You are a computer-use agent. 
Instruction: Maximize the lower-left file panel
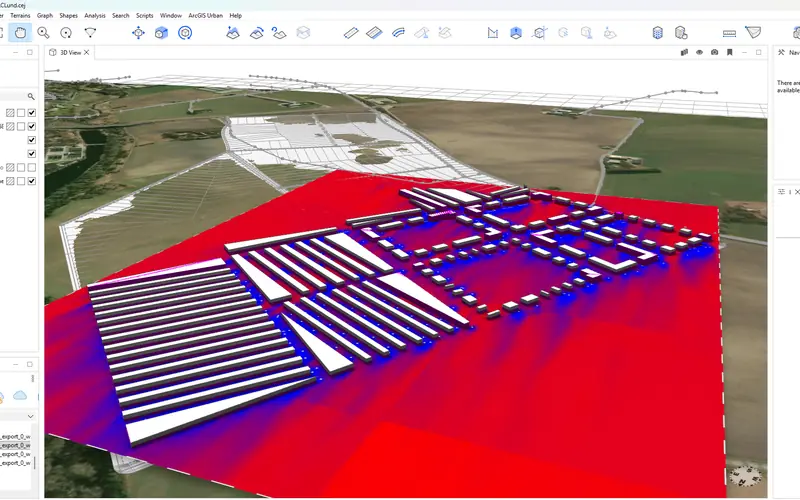click(30, 364)
